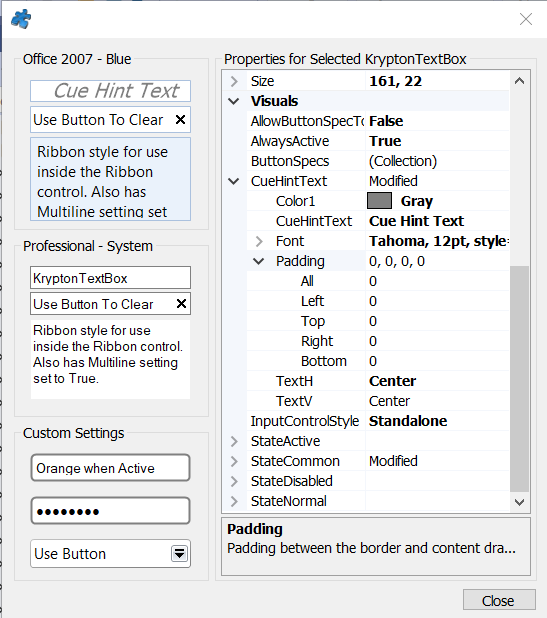Collapse the Padding property
This screenshot has height=618, width=547.
[x=259, y=261]
